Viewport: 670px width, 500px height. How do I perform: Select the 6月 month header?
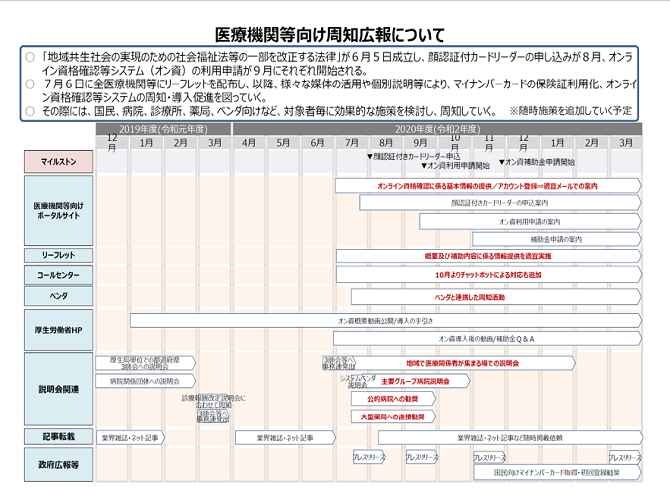pyautogui.click(x=317, y=142)
